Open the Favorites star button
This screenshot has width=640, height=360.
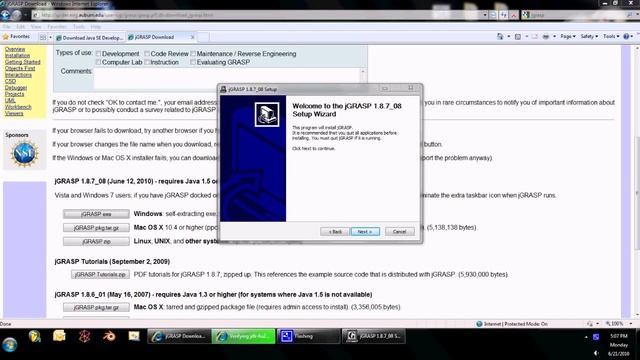17,37
